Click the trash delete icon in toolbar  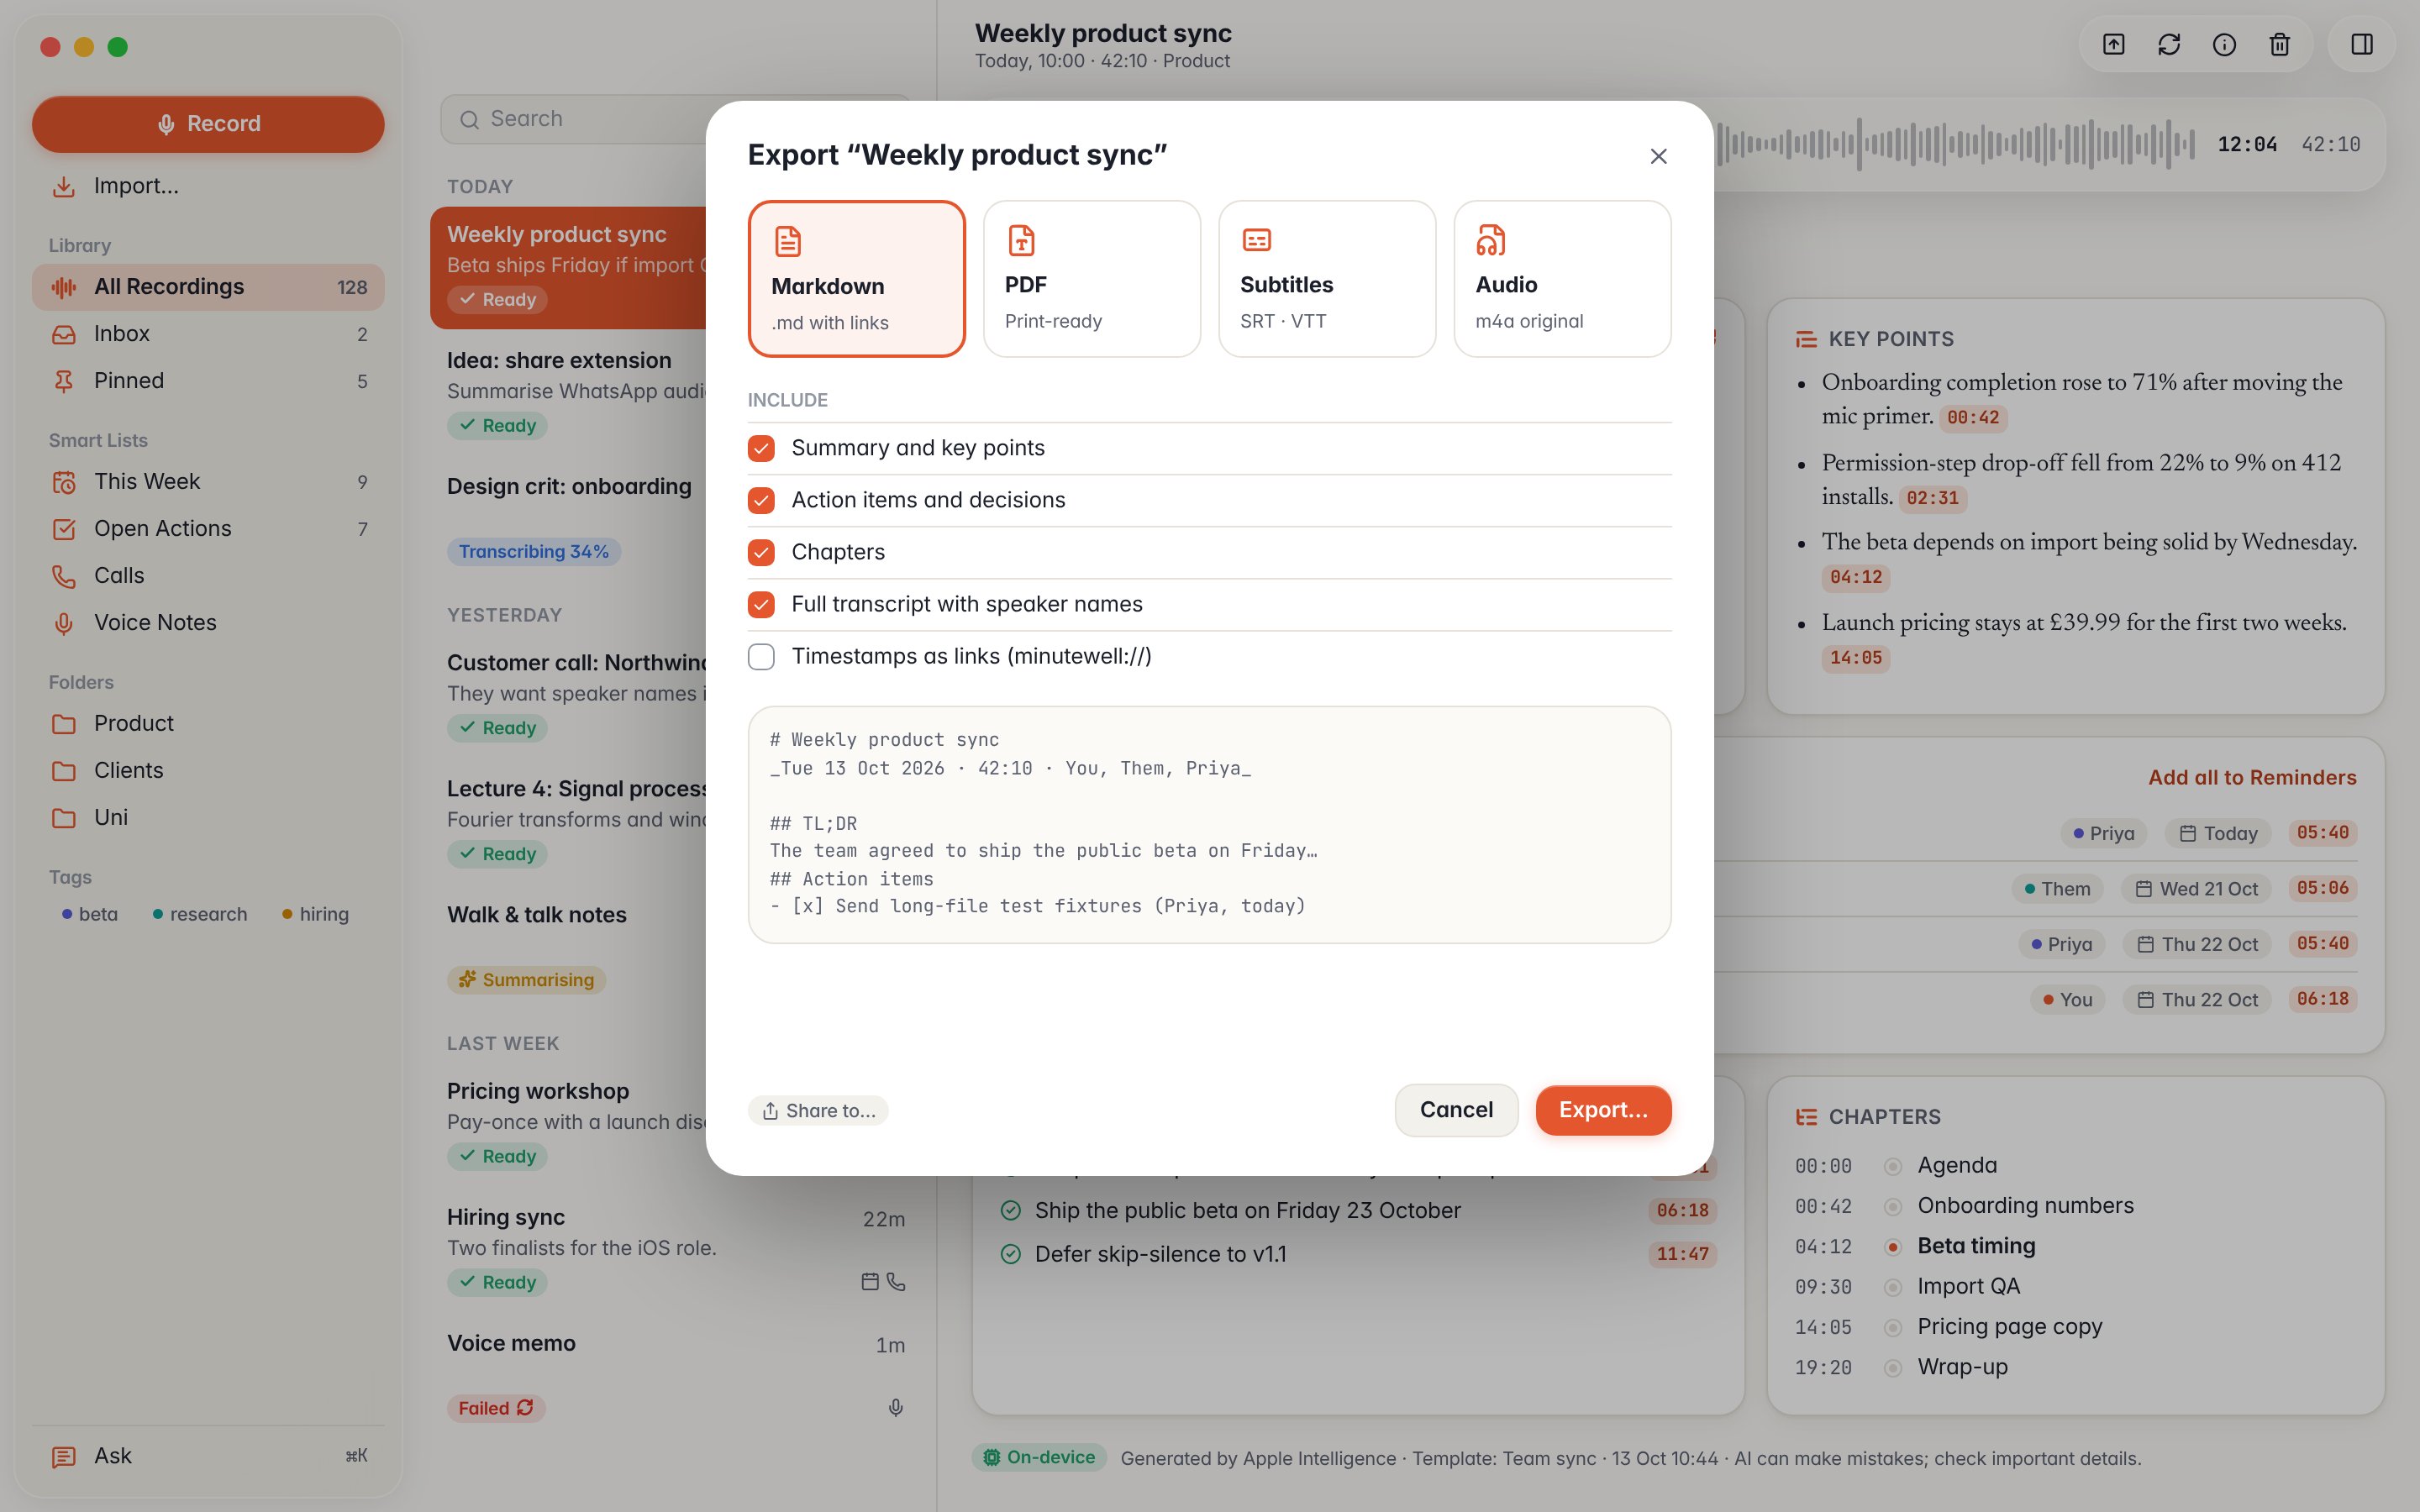2279,44
